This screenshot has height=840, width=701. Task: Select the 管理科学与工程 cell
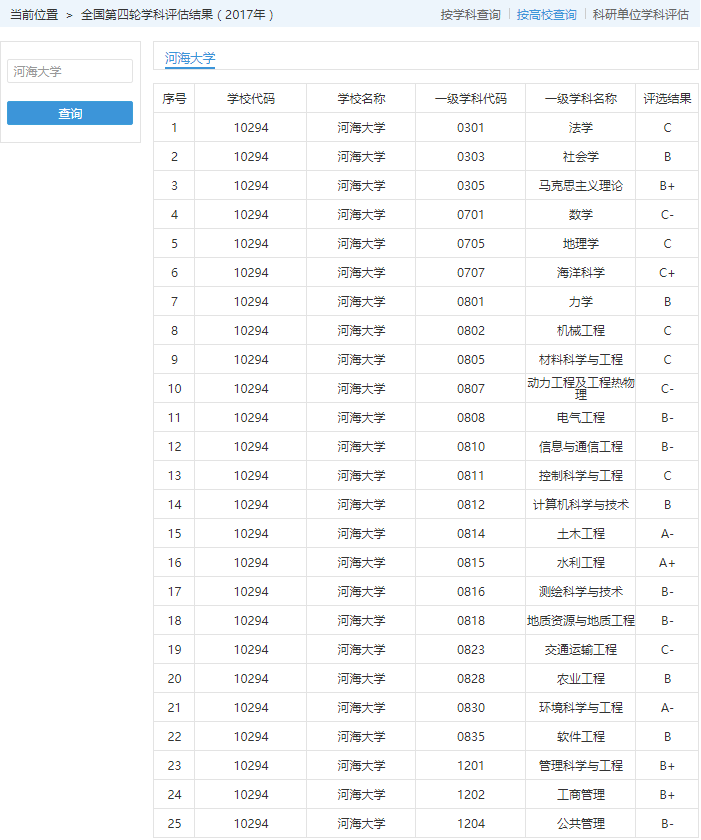click(x=581, y=766)
